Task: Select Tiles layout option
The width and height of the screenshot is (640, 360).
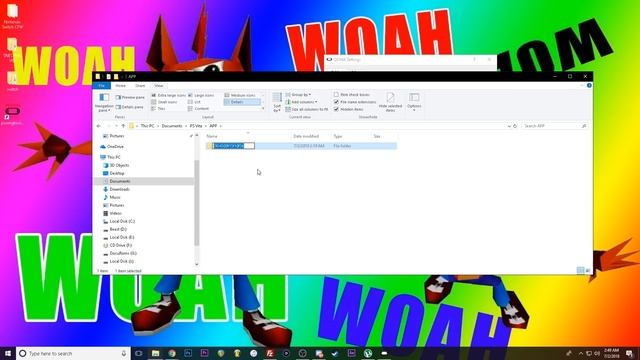Action: (x=158, y=109)
